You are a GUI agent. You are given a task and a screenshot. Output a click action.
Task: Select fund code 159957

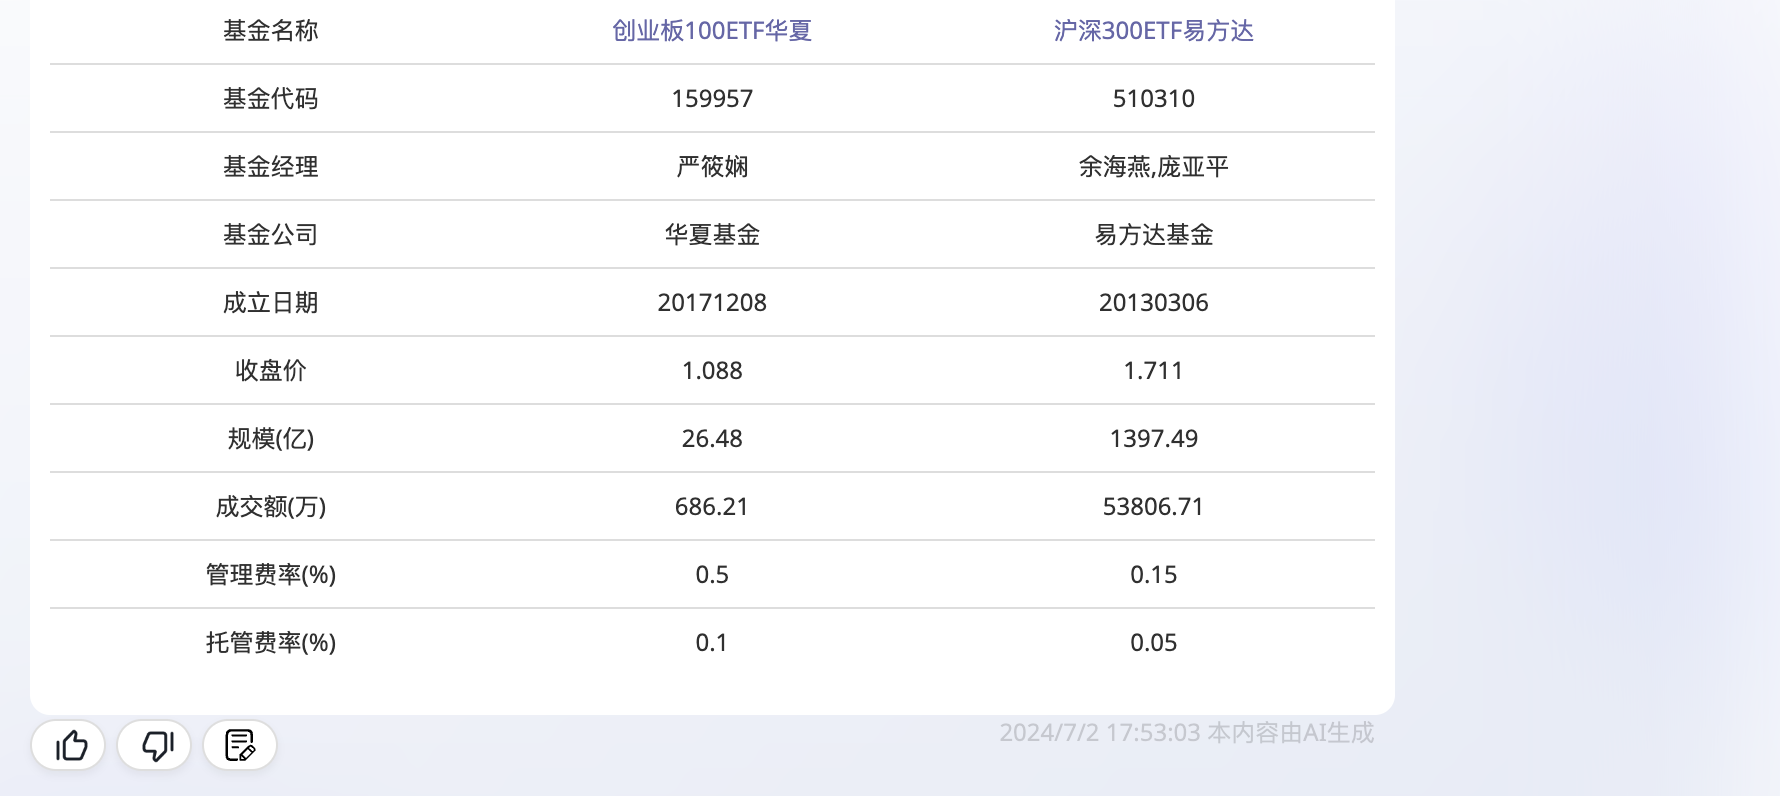(711, 99)
